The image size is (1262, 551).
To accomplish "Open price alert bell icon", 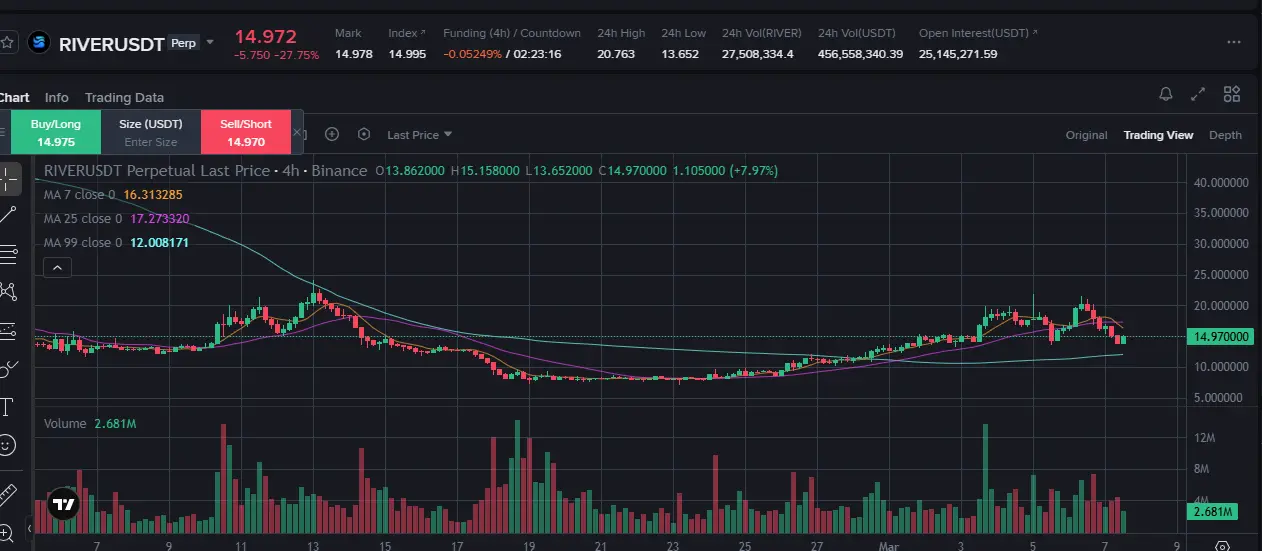I will pyautogui.click(x=1166, y=94).
